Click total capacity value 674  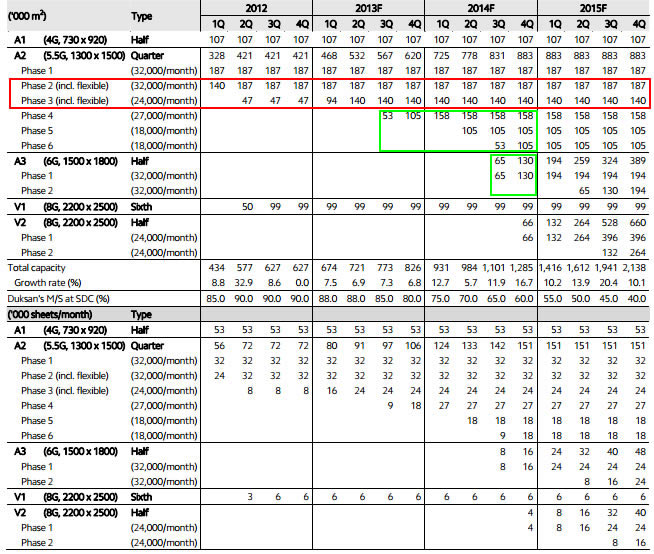(x=329, y=268)
